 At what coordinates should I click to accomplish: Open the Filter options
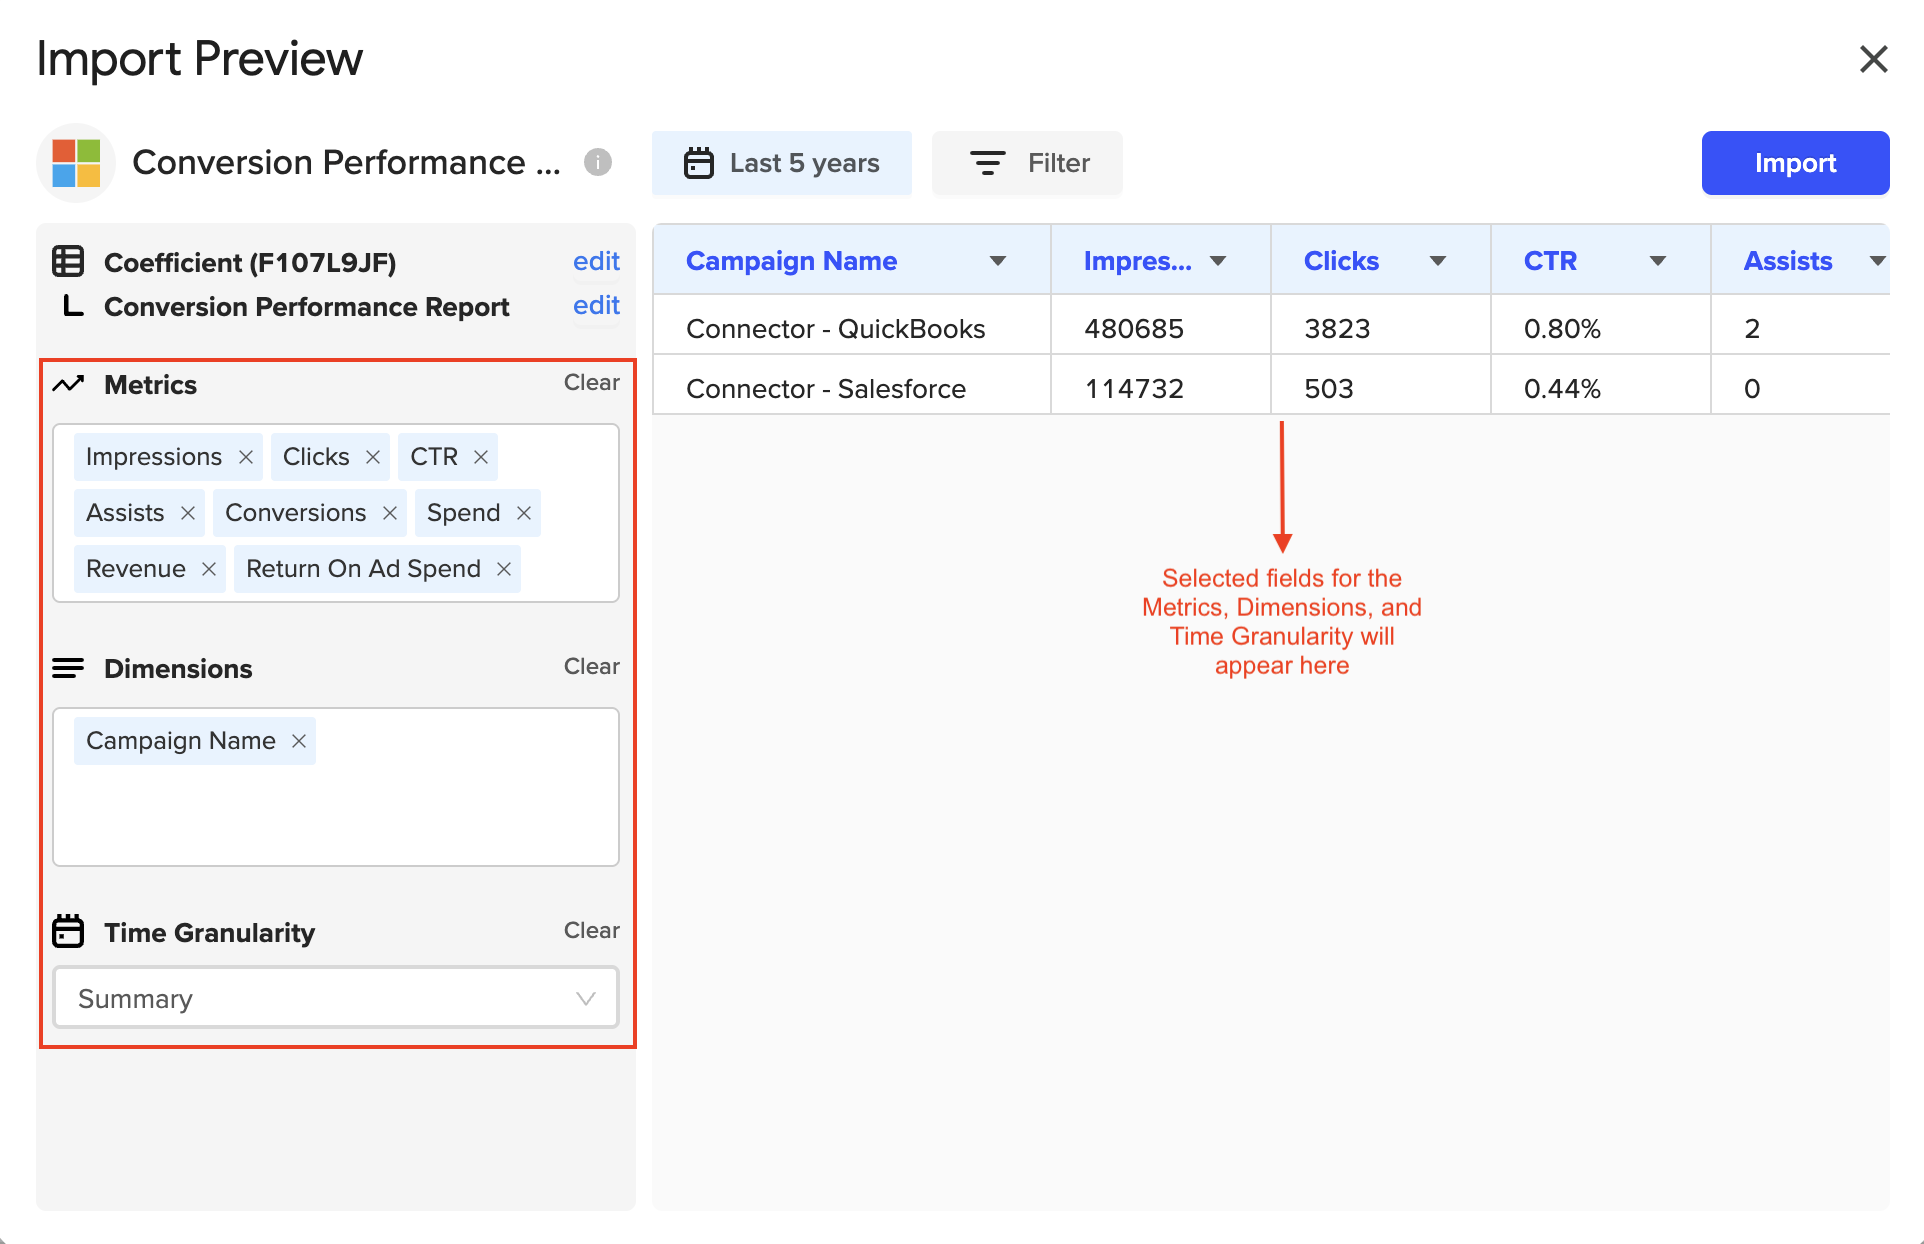click(1027, 163)
